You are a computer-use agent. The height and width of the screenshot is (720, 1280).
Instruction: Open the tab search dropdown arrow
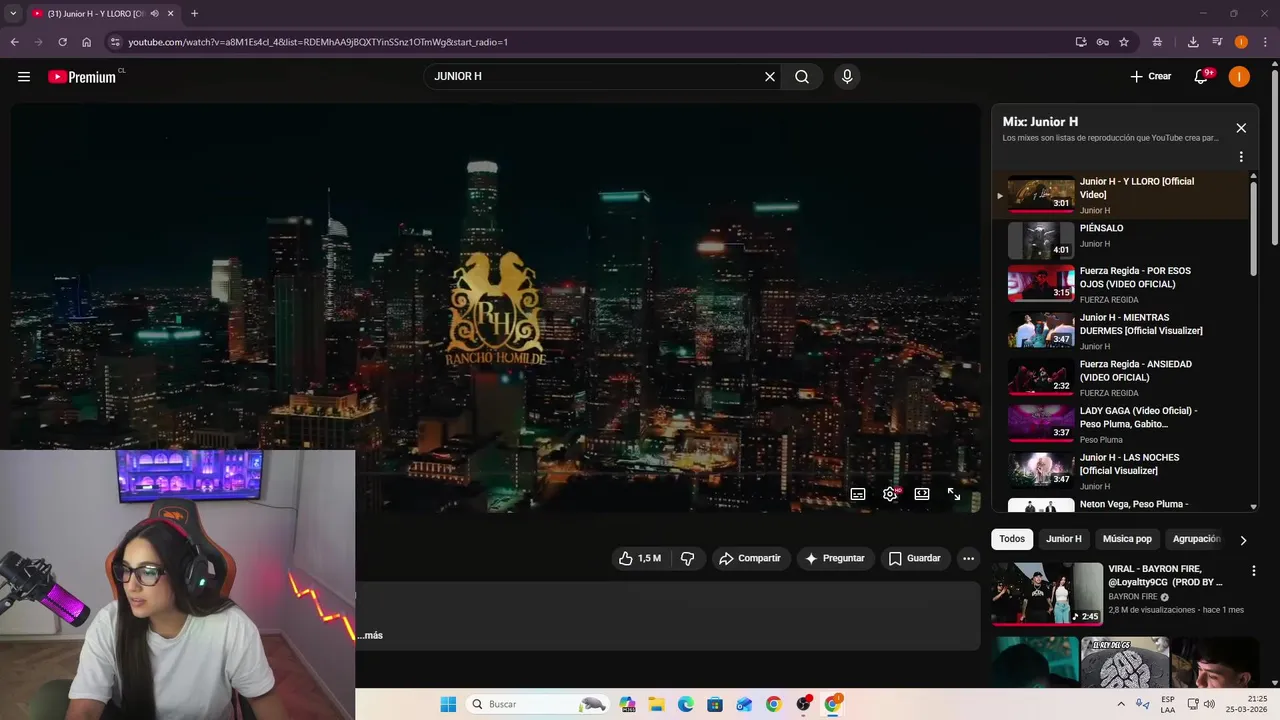click(13, 14)
